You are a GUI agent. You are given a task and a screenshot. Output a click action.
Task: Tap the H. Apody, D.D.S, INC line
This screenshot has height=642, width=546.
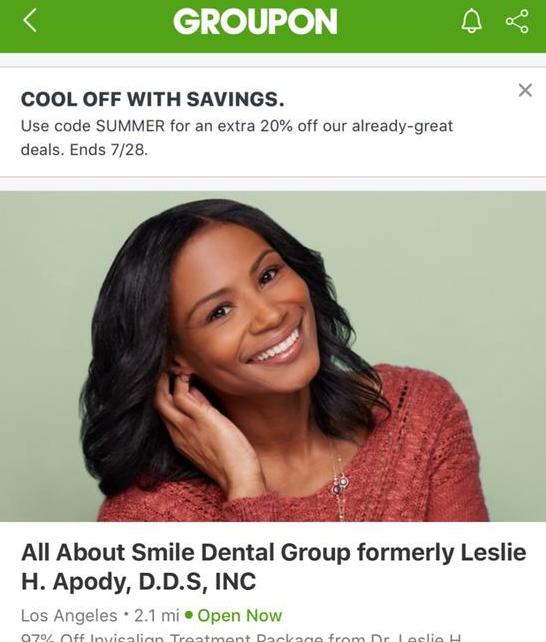(x=138, y=581)
